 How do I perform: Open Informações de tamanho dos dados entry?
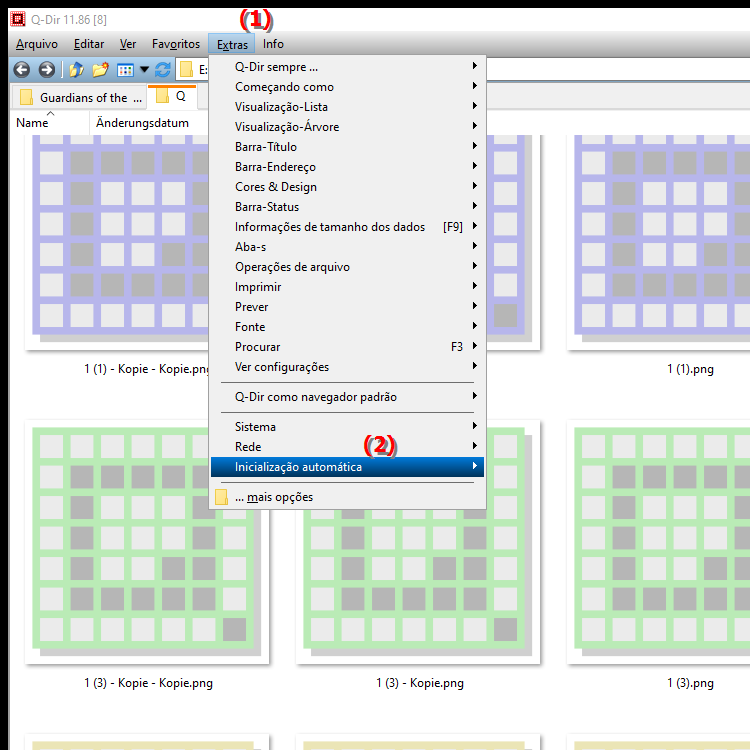[347, 227]
